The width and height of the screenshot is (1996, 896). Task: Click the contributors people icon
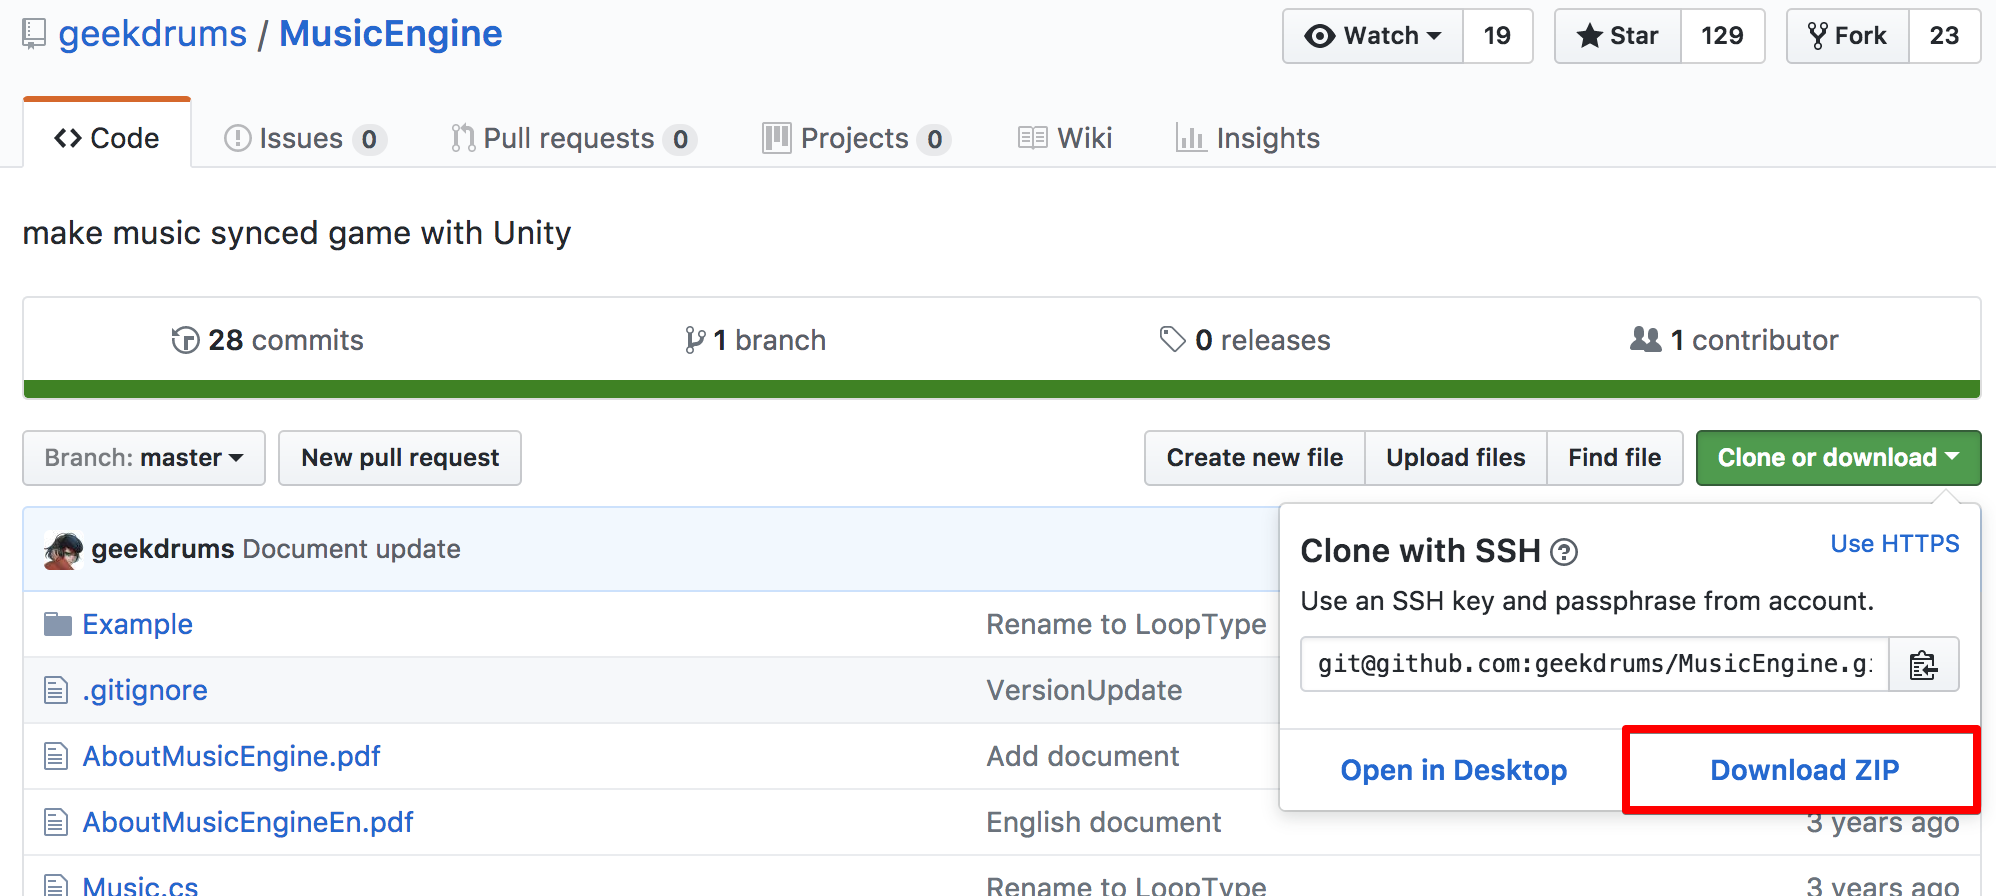[x=1645, y=340]
